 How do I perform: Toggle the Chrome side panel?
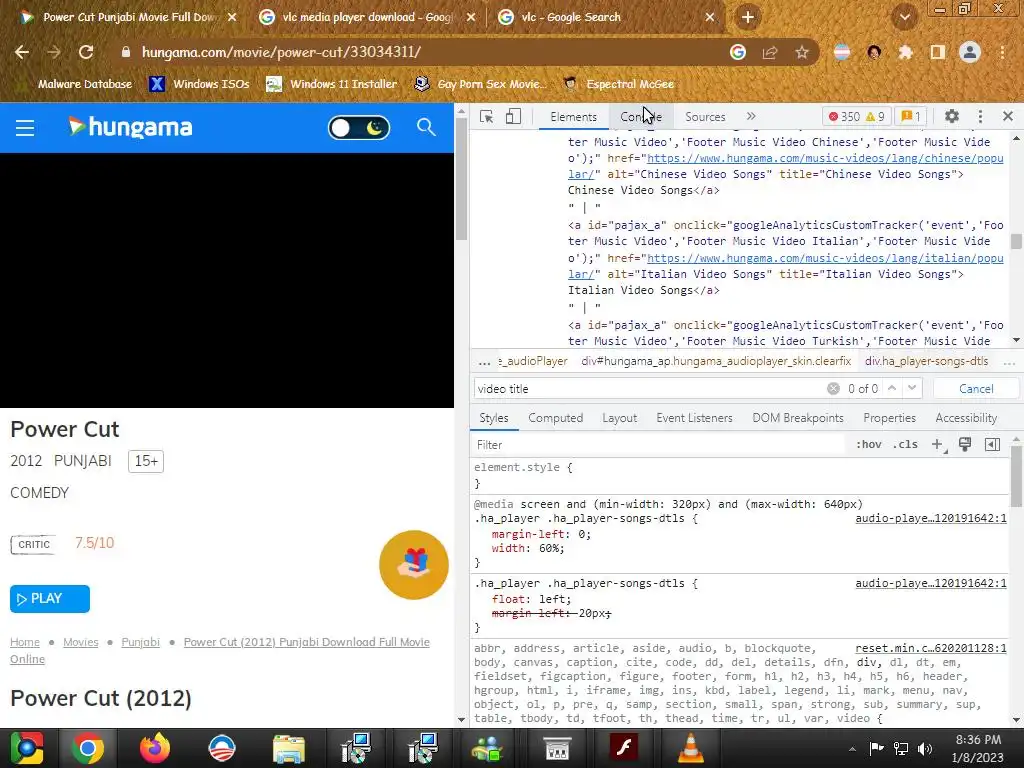tap(938, 52)
